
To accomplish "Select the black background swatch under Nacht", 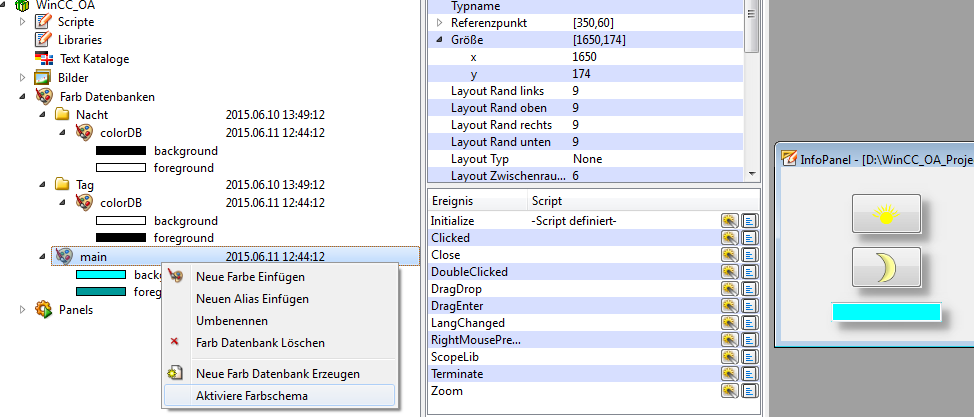I will pyautogui.click(x=121, y=150).
